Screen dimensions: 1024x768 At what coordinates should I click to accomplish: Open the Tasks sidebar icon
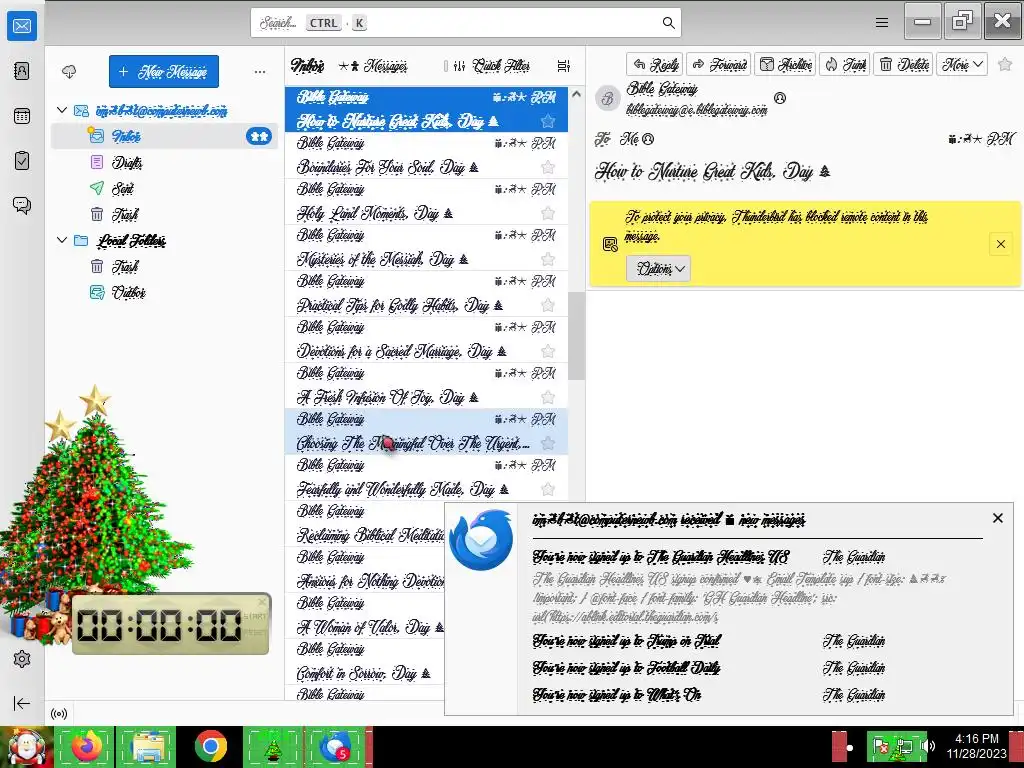click(x=22, y=161)
